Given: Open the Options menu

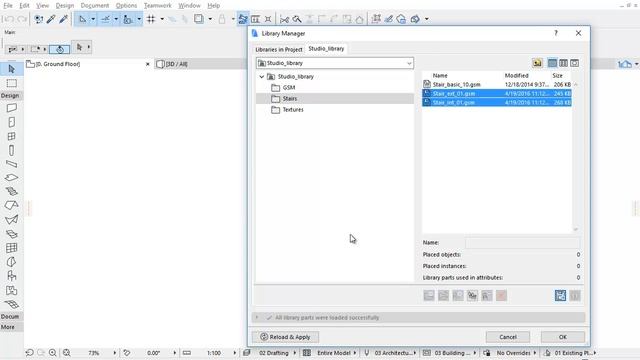Looking at the screenshot, I should (127, 5).
